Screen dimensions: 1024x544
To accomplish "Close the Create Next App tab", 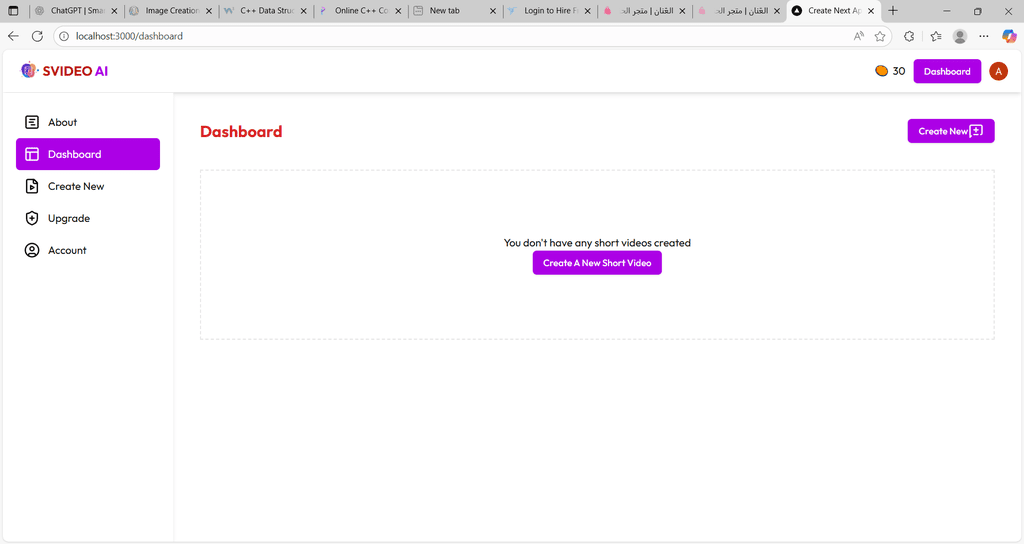I will point(871,11).
